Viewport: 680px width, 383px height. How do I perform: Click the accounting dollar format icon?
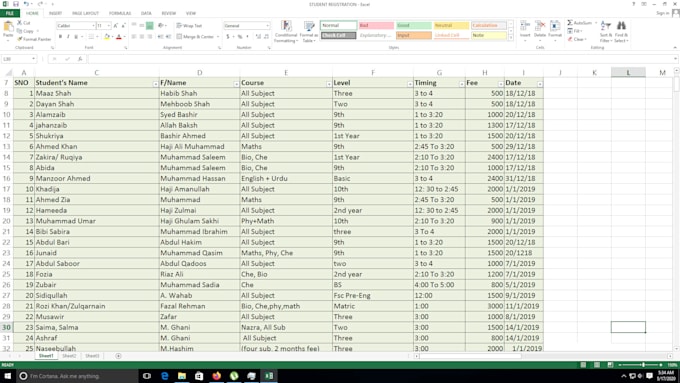click(x=227, y=37)
